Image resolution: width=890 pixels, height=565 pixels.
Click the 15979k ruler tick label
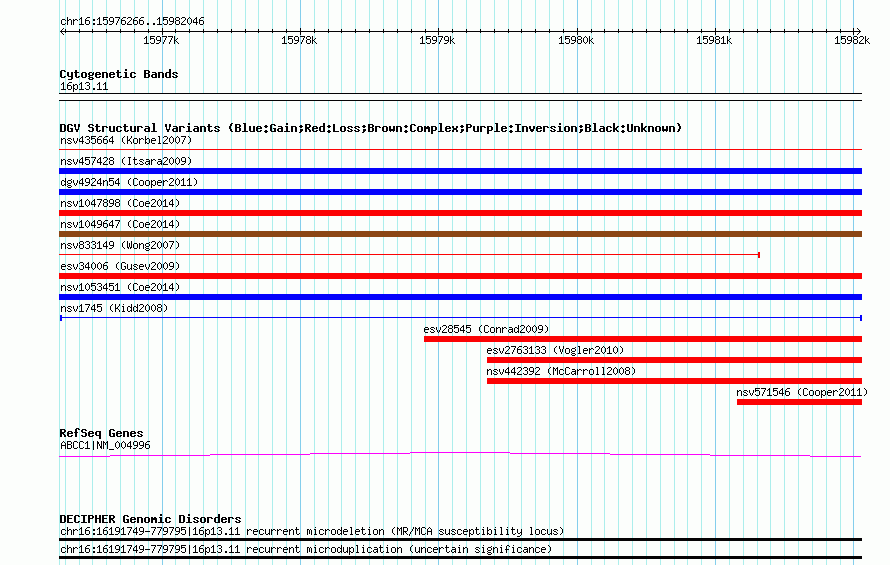(x=437, y=40)
